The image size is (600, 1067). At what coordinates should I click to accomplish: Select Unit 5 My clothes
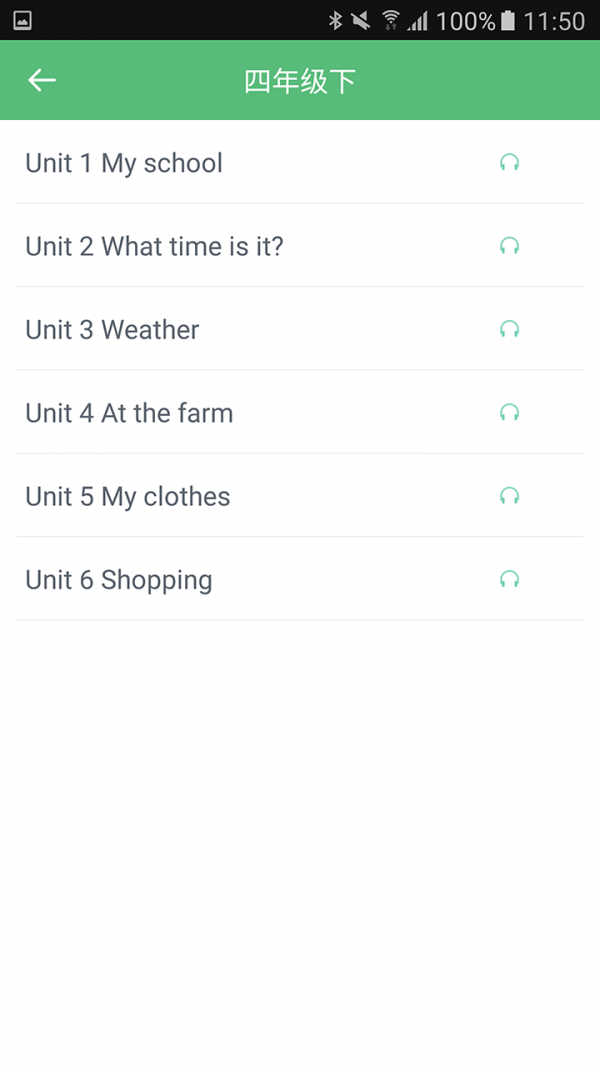127,496
